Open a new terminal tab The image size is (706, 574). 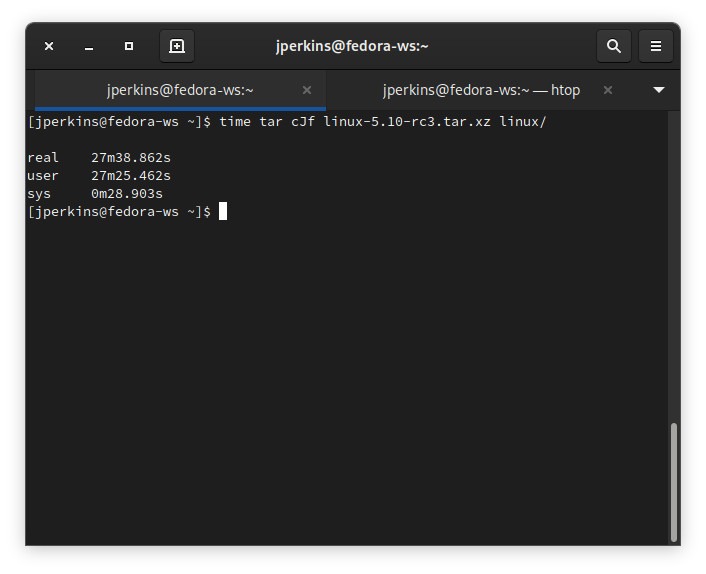(176, 46)
